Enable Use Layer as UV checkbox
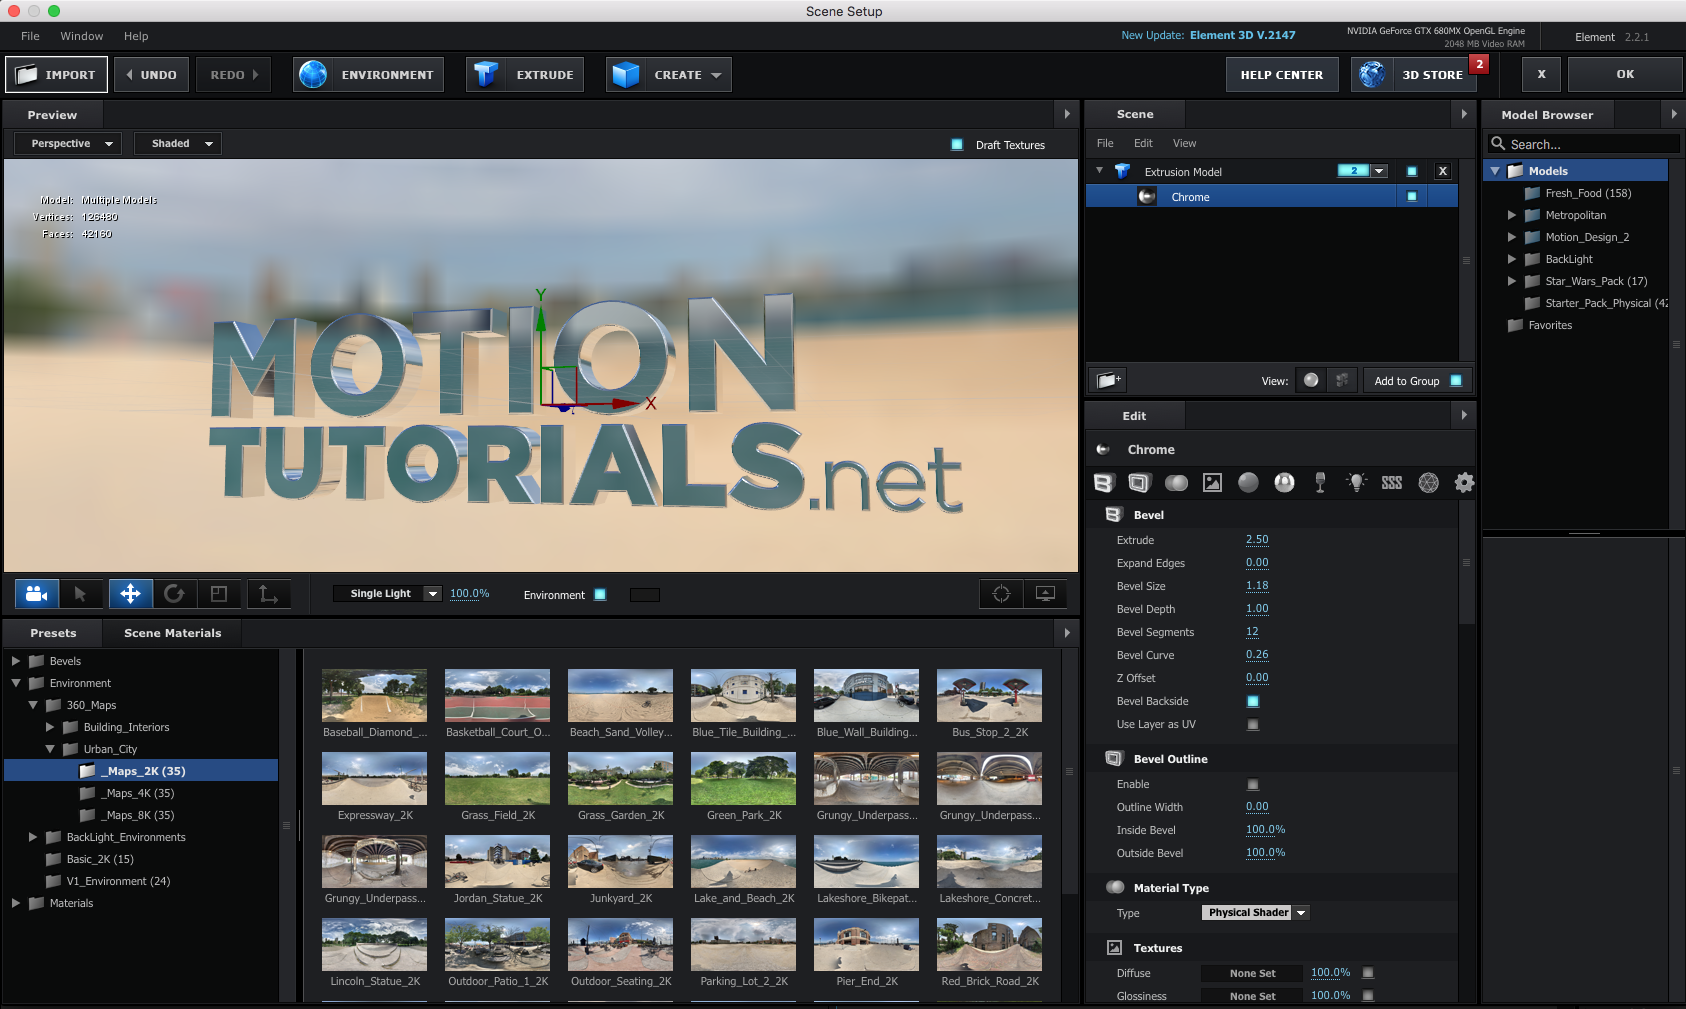The width and height of the screenshot is (1686, 1009). [x=1253, y=724]
